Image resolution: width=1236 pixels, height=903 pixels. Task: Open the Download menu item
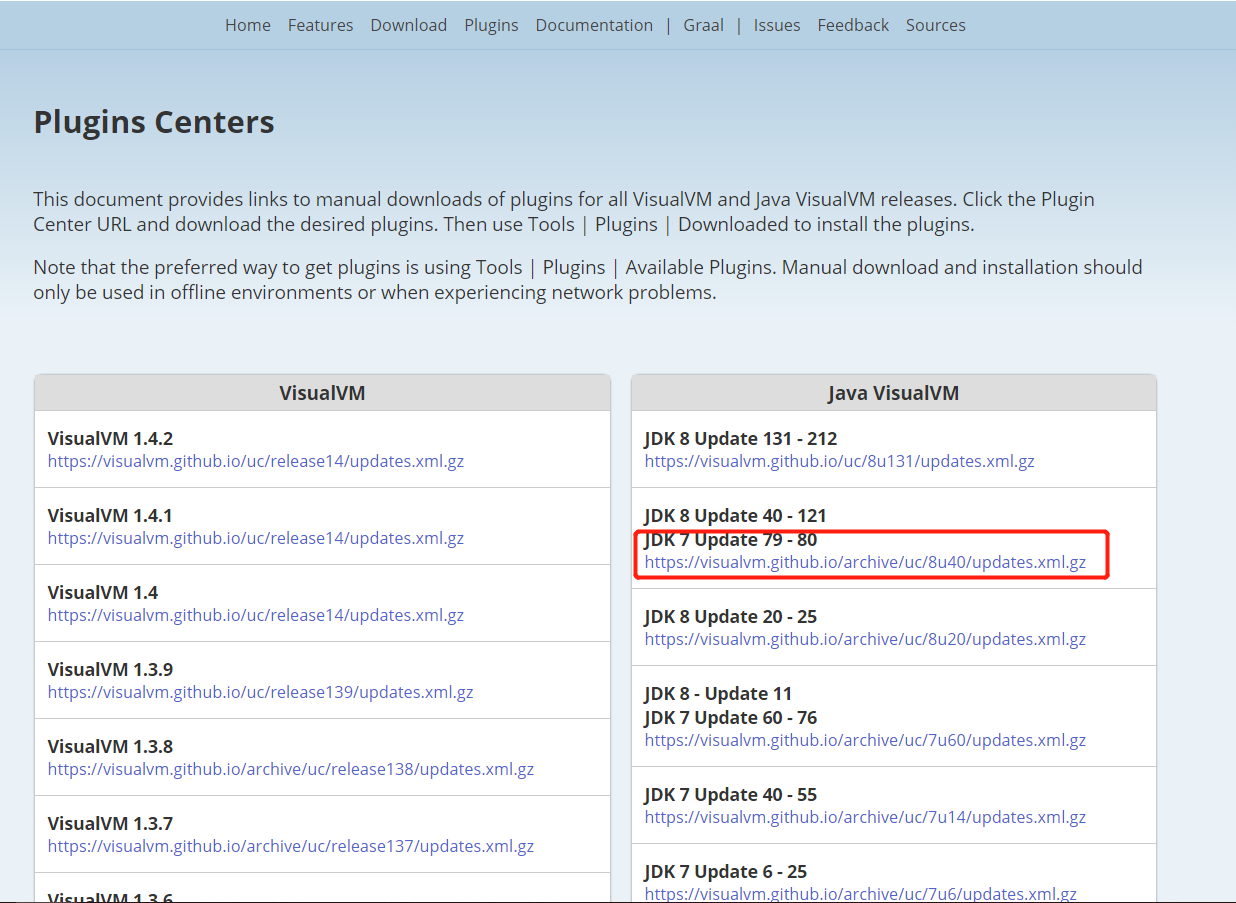408,25
